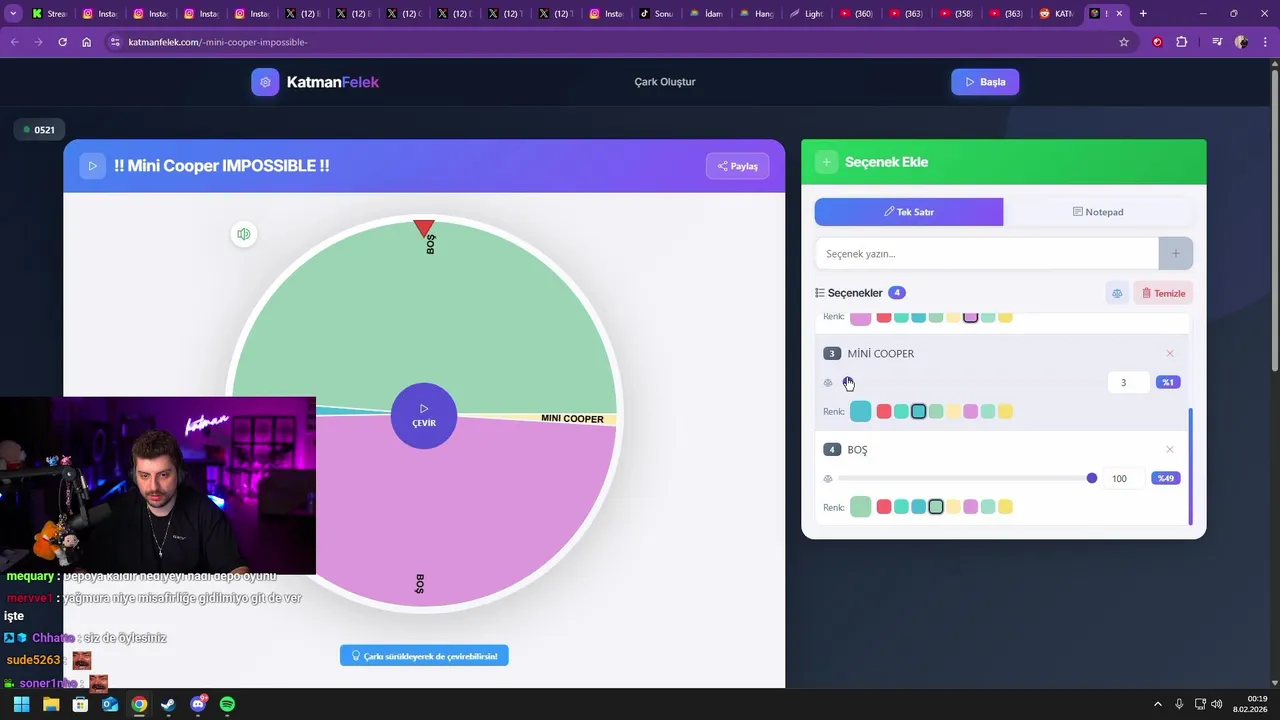Switch to the Notepad tab

point(1098,212)
